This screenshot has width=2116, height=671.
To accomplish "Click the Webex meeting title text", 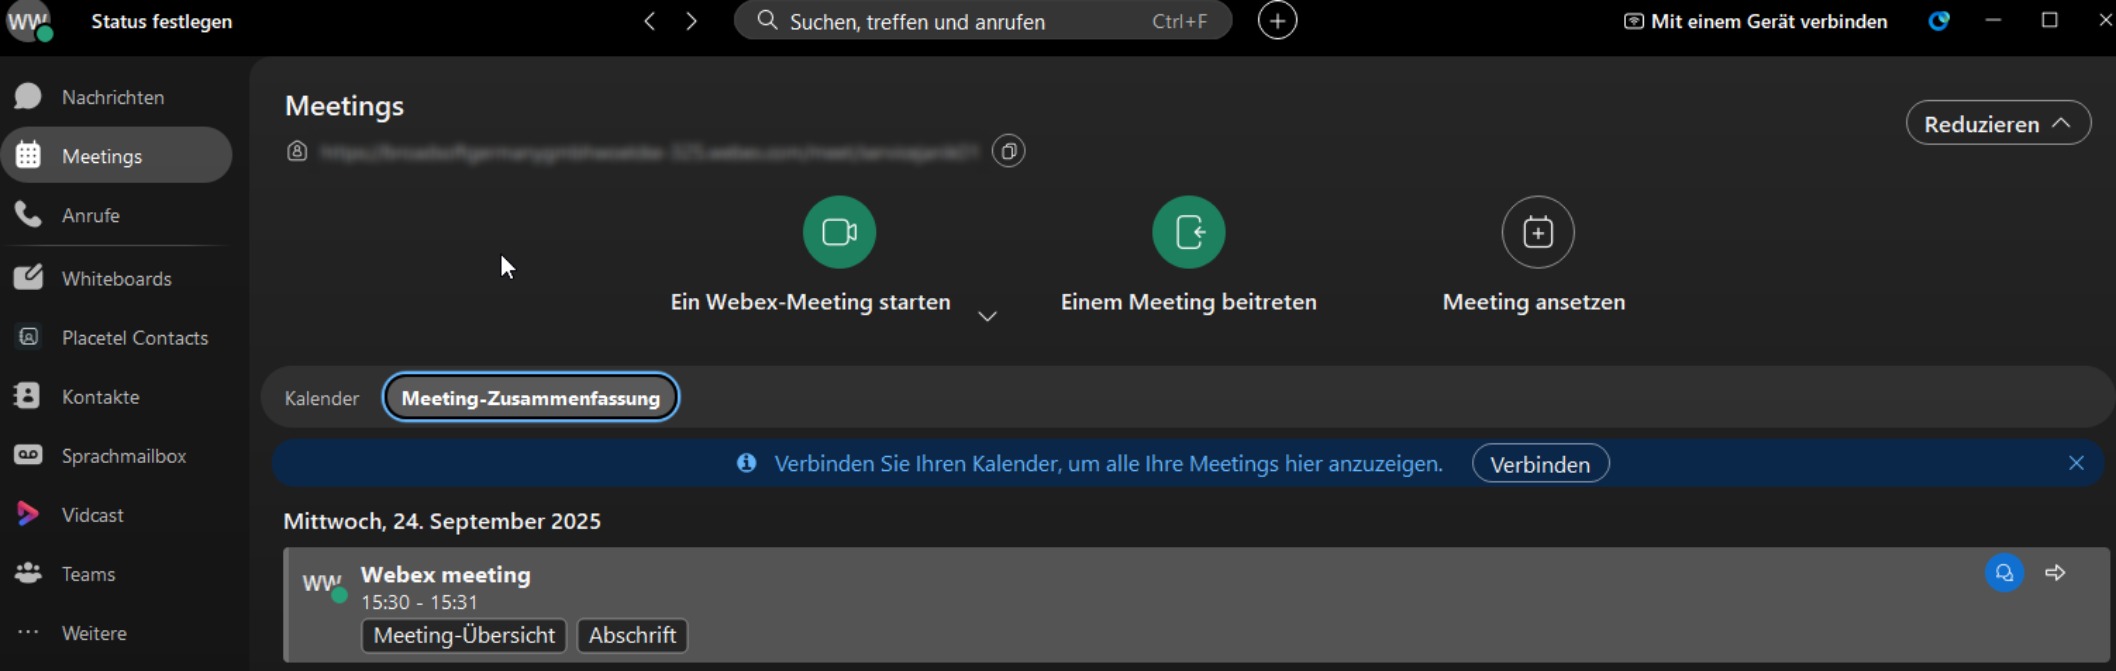I will pyautogui.click(x=446, y=574).
